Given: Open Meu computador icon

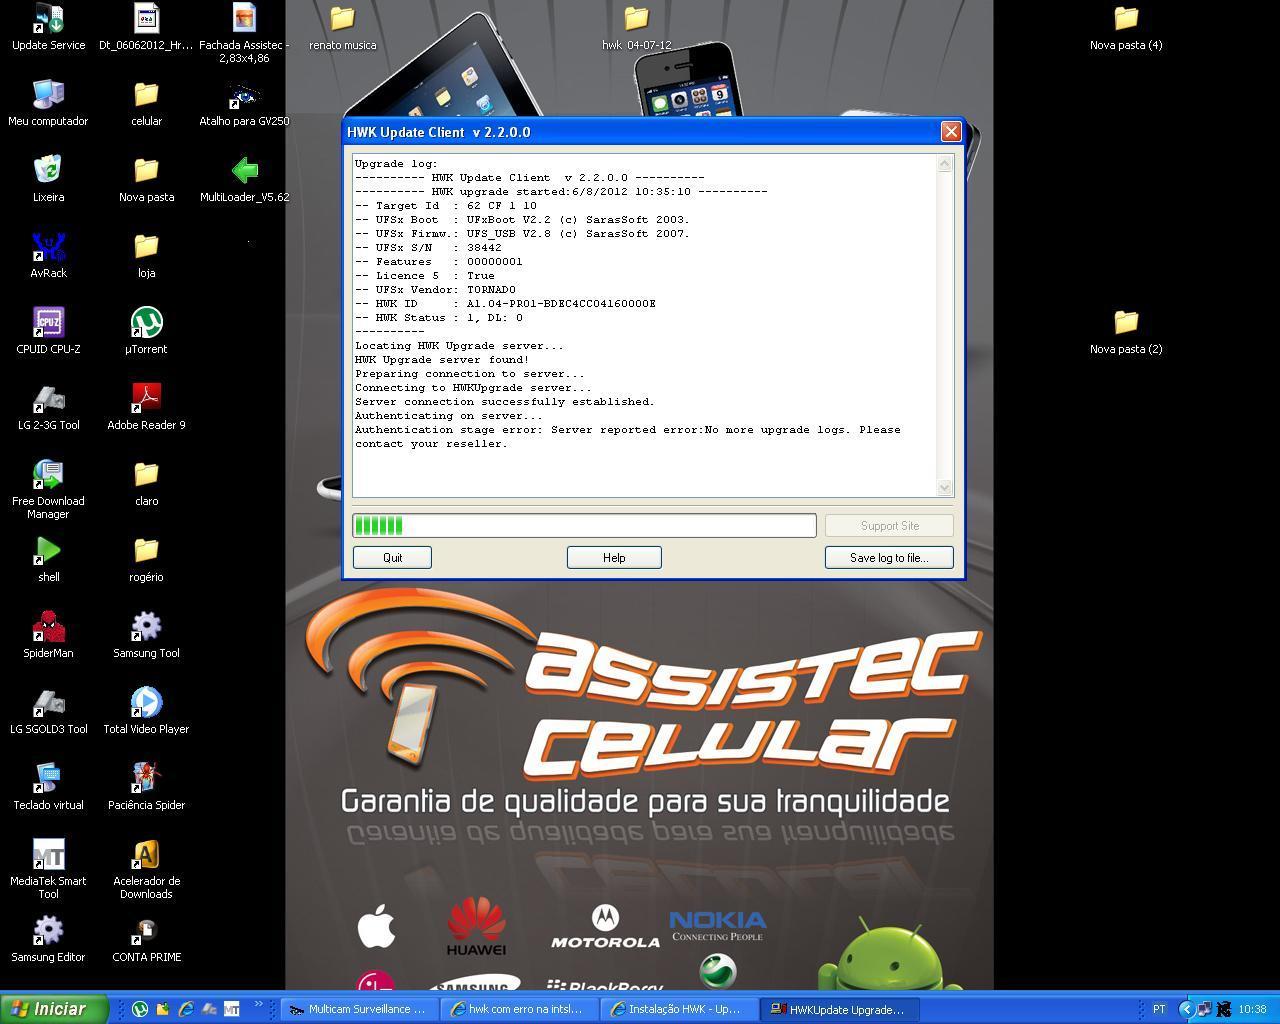Looking at the screenshot, I should click(48, 103).
